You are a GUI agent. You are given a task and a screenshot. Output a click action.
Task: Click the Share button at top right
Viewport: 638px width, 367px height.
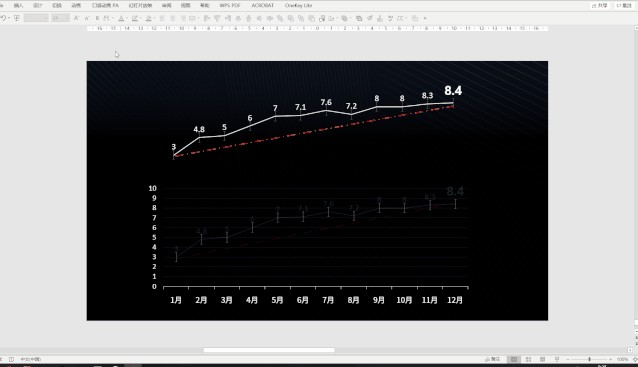point(600,6)
